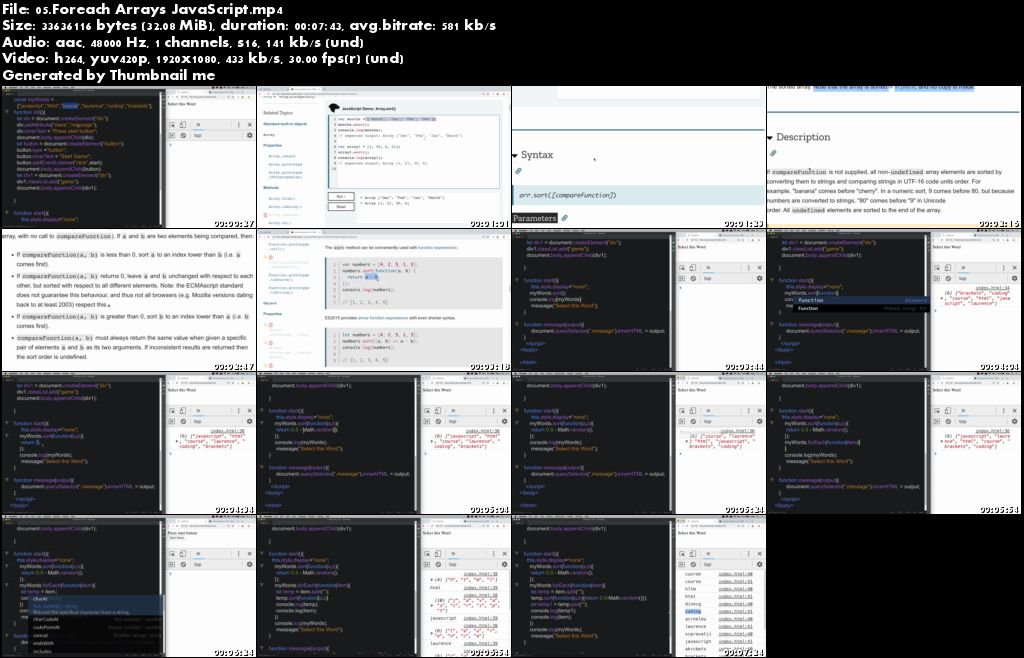This screenshot has height=658, width=1024.
Task: Click the DevTools gear icon in the 00:07:24 thumbnail
Action: tap(759, 564)
